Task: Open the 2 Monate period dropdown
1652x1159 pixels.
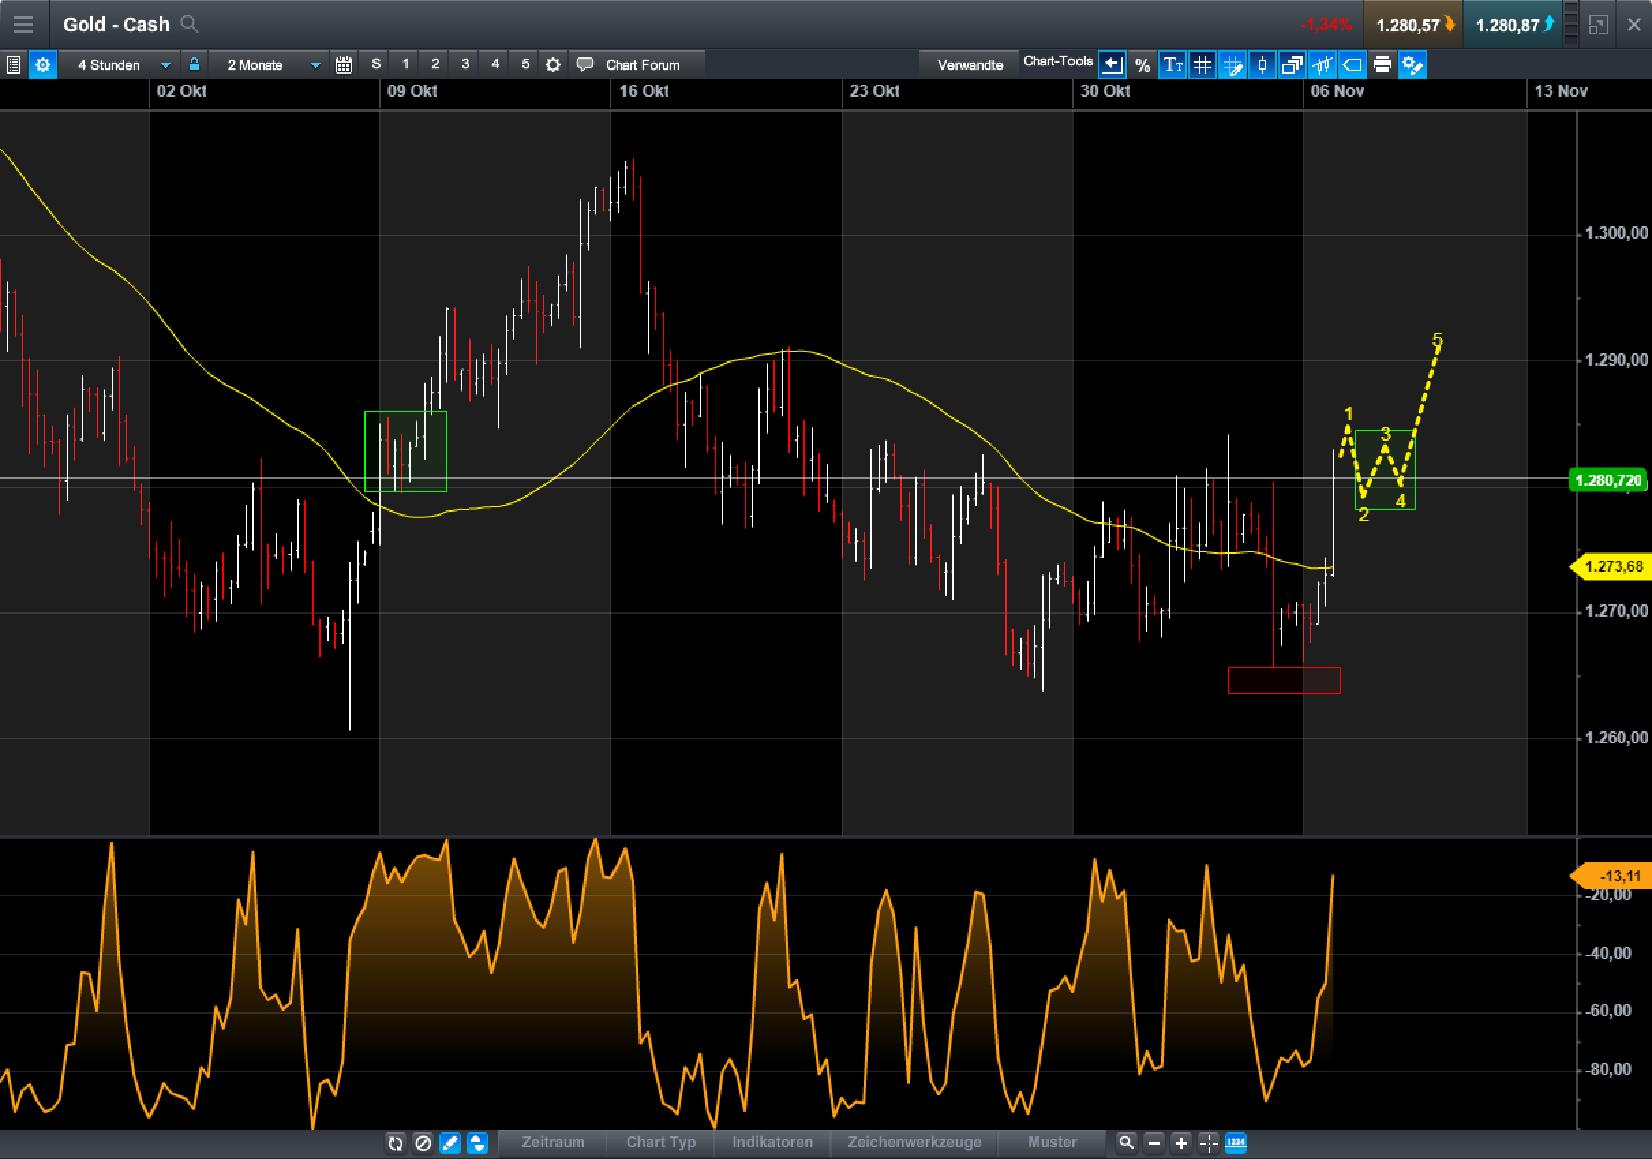Action: pos(314,63)
